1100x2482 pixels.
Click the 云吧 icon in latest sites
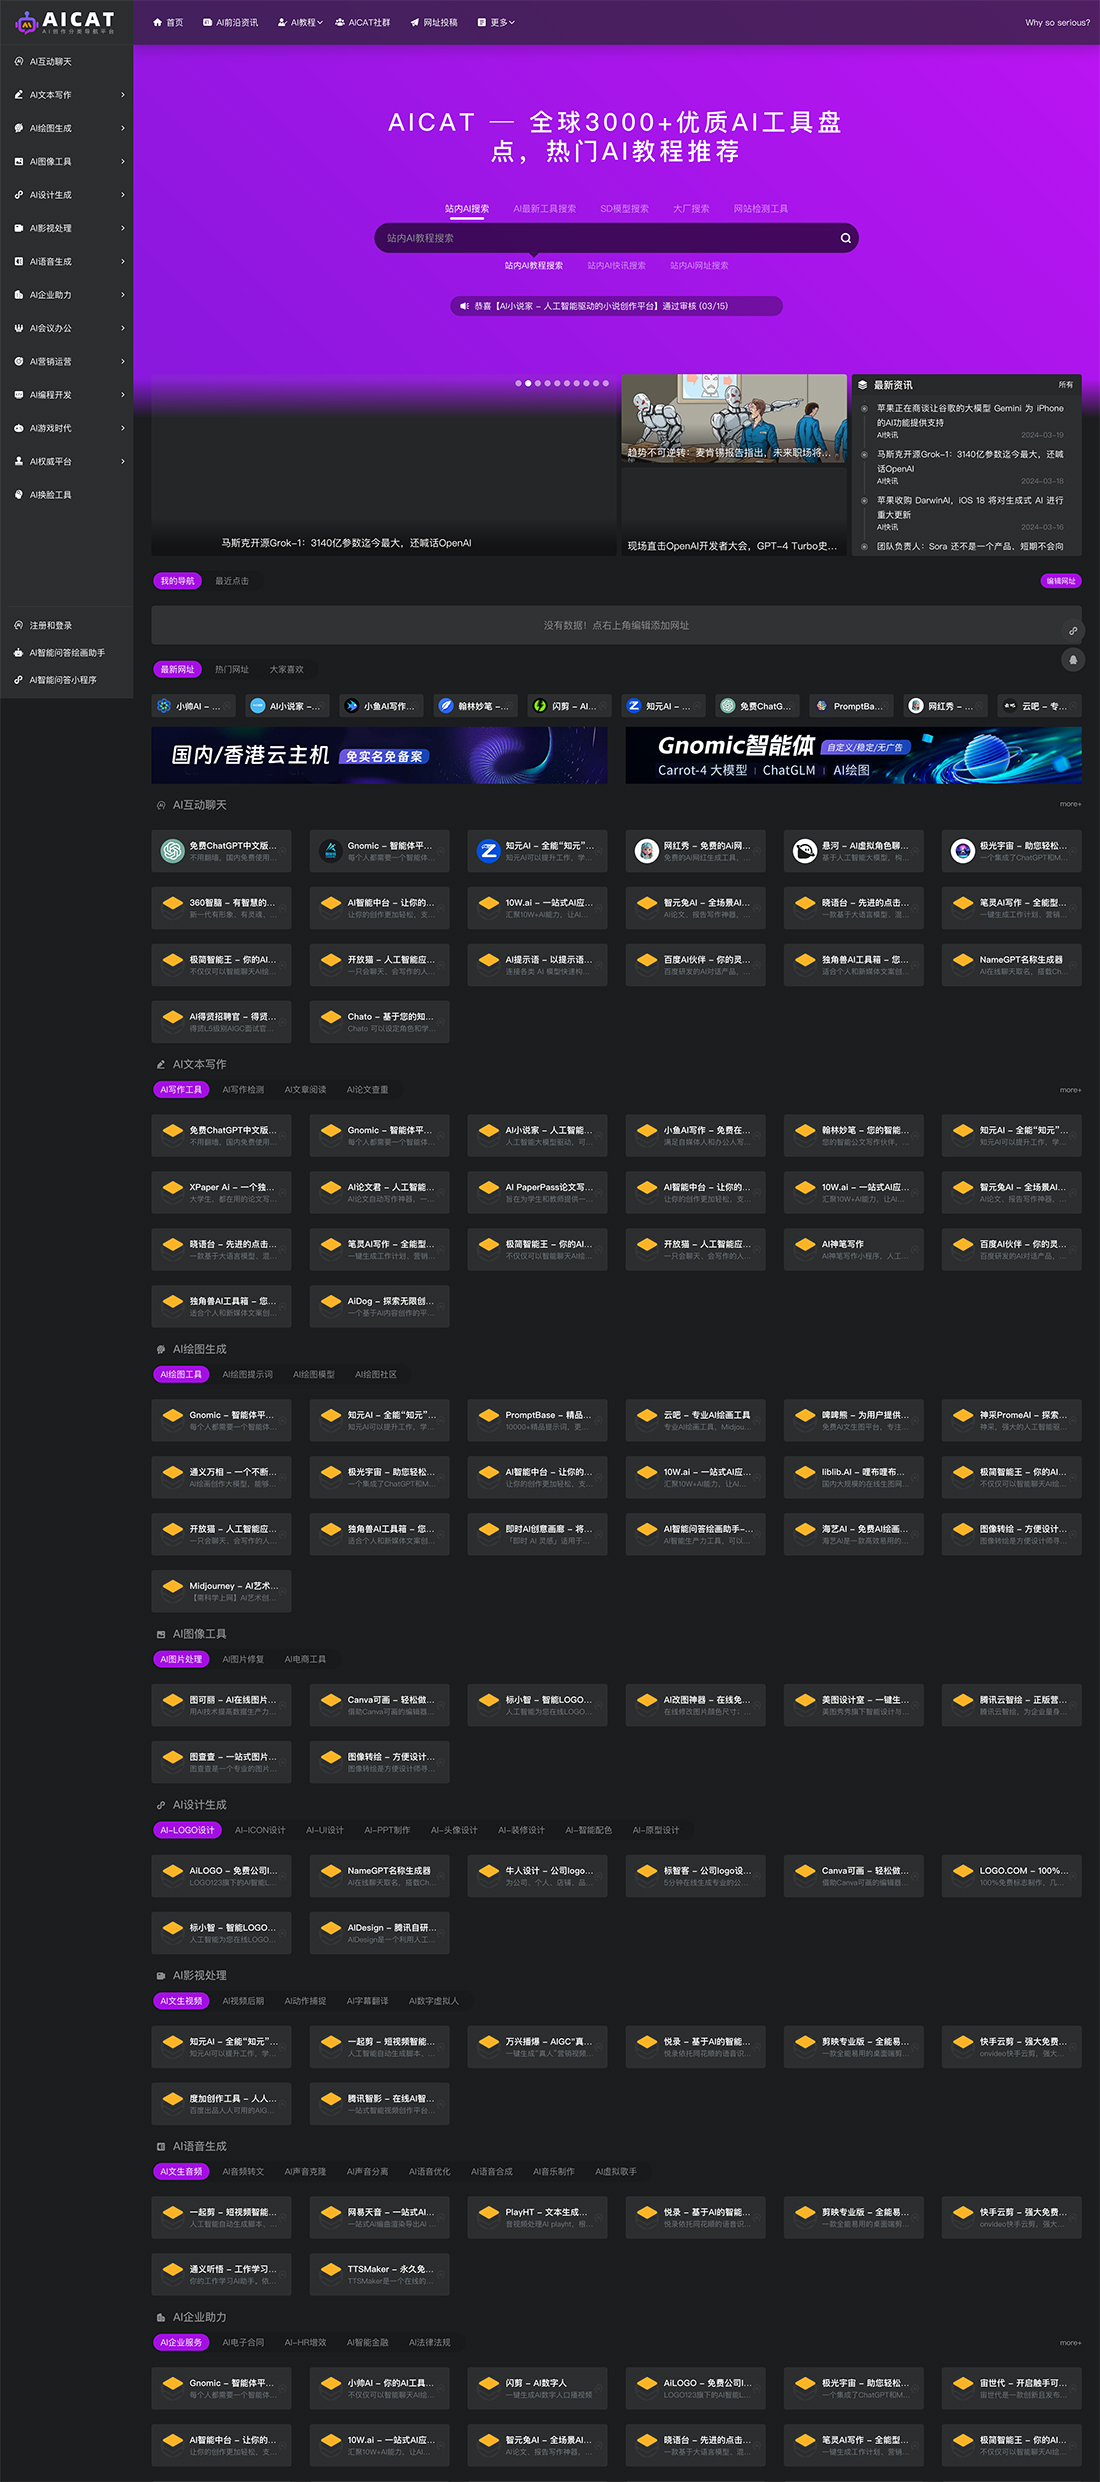pyautogui.click(x=1010, y=706)
